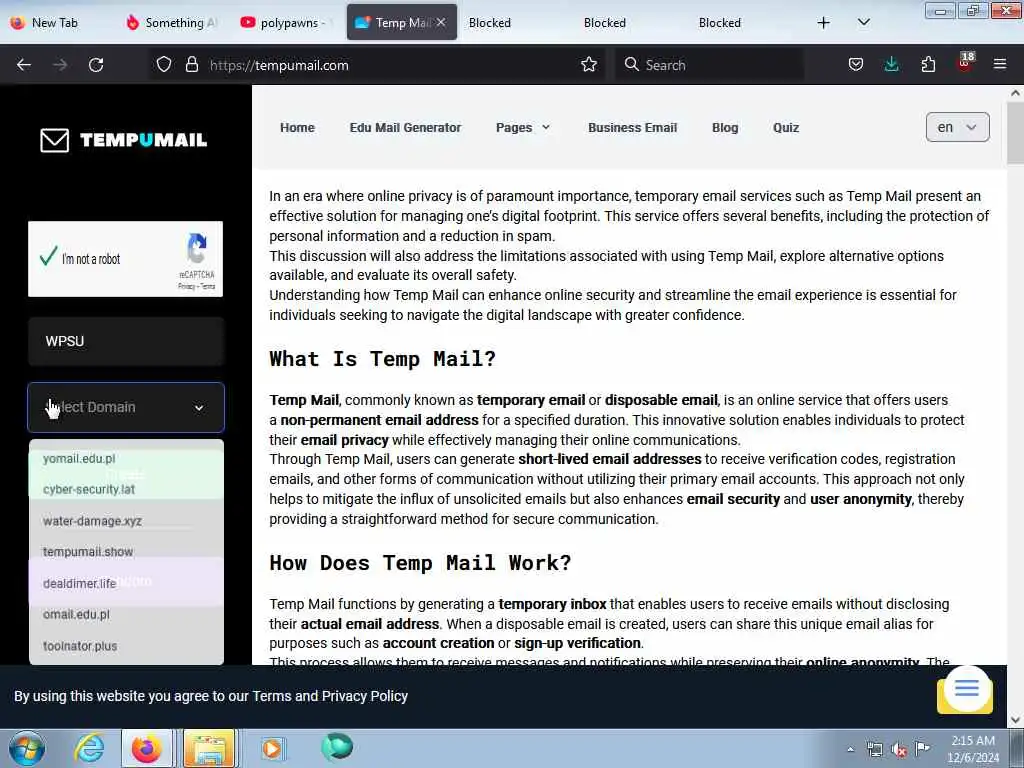Open the Extensions puzzle icon

(x=928, y=65)
